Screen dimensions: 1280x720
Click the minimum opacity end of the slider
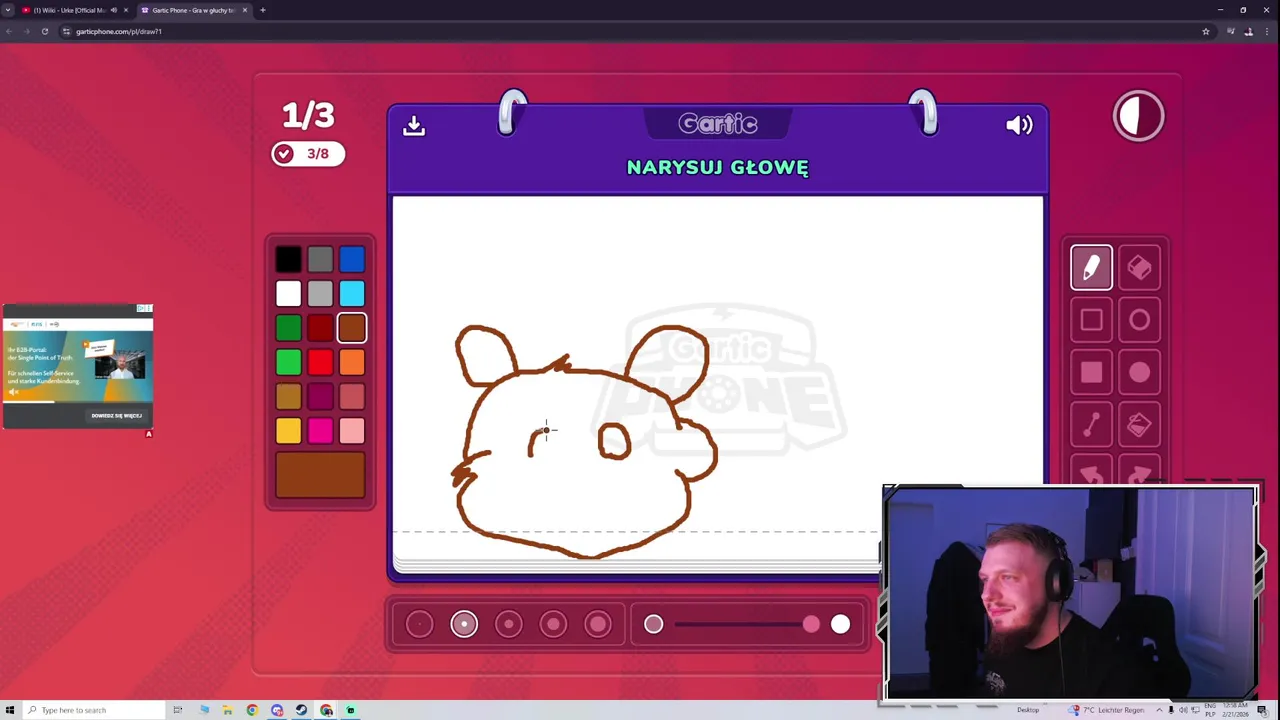pyautogui.click(x=653, y=625)
